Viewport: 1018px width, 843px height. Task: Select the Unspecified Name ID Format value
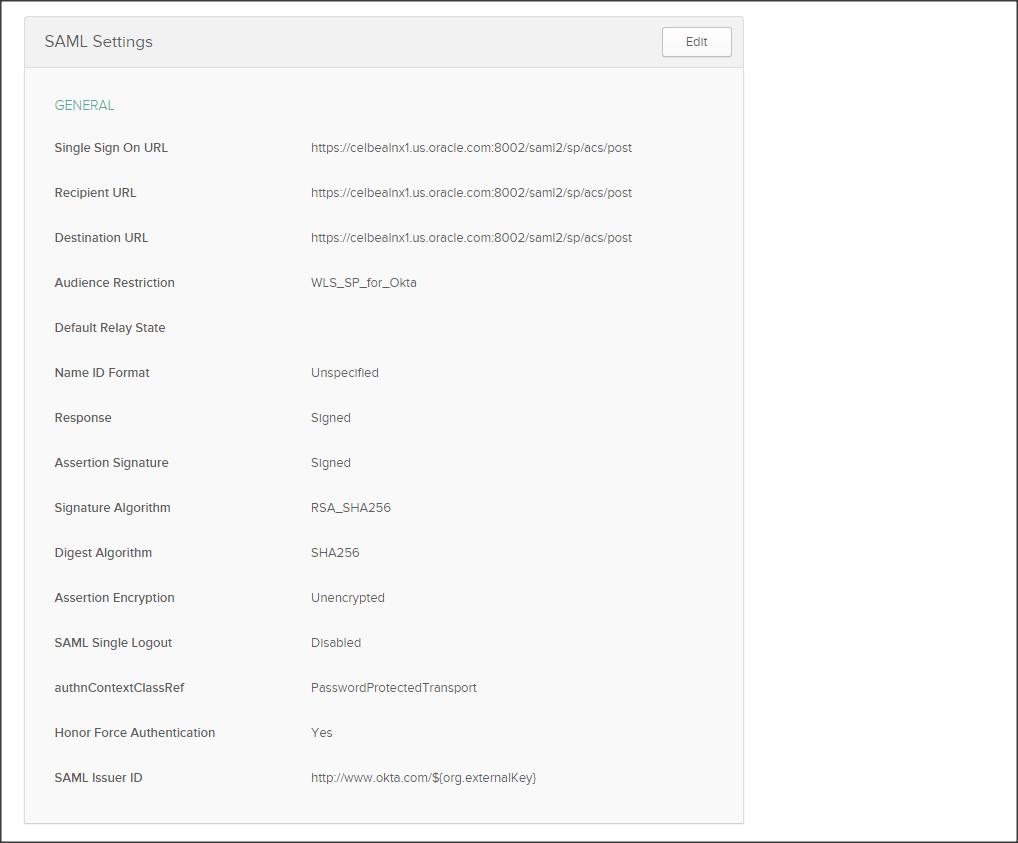point(344,373)
